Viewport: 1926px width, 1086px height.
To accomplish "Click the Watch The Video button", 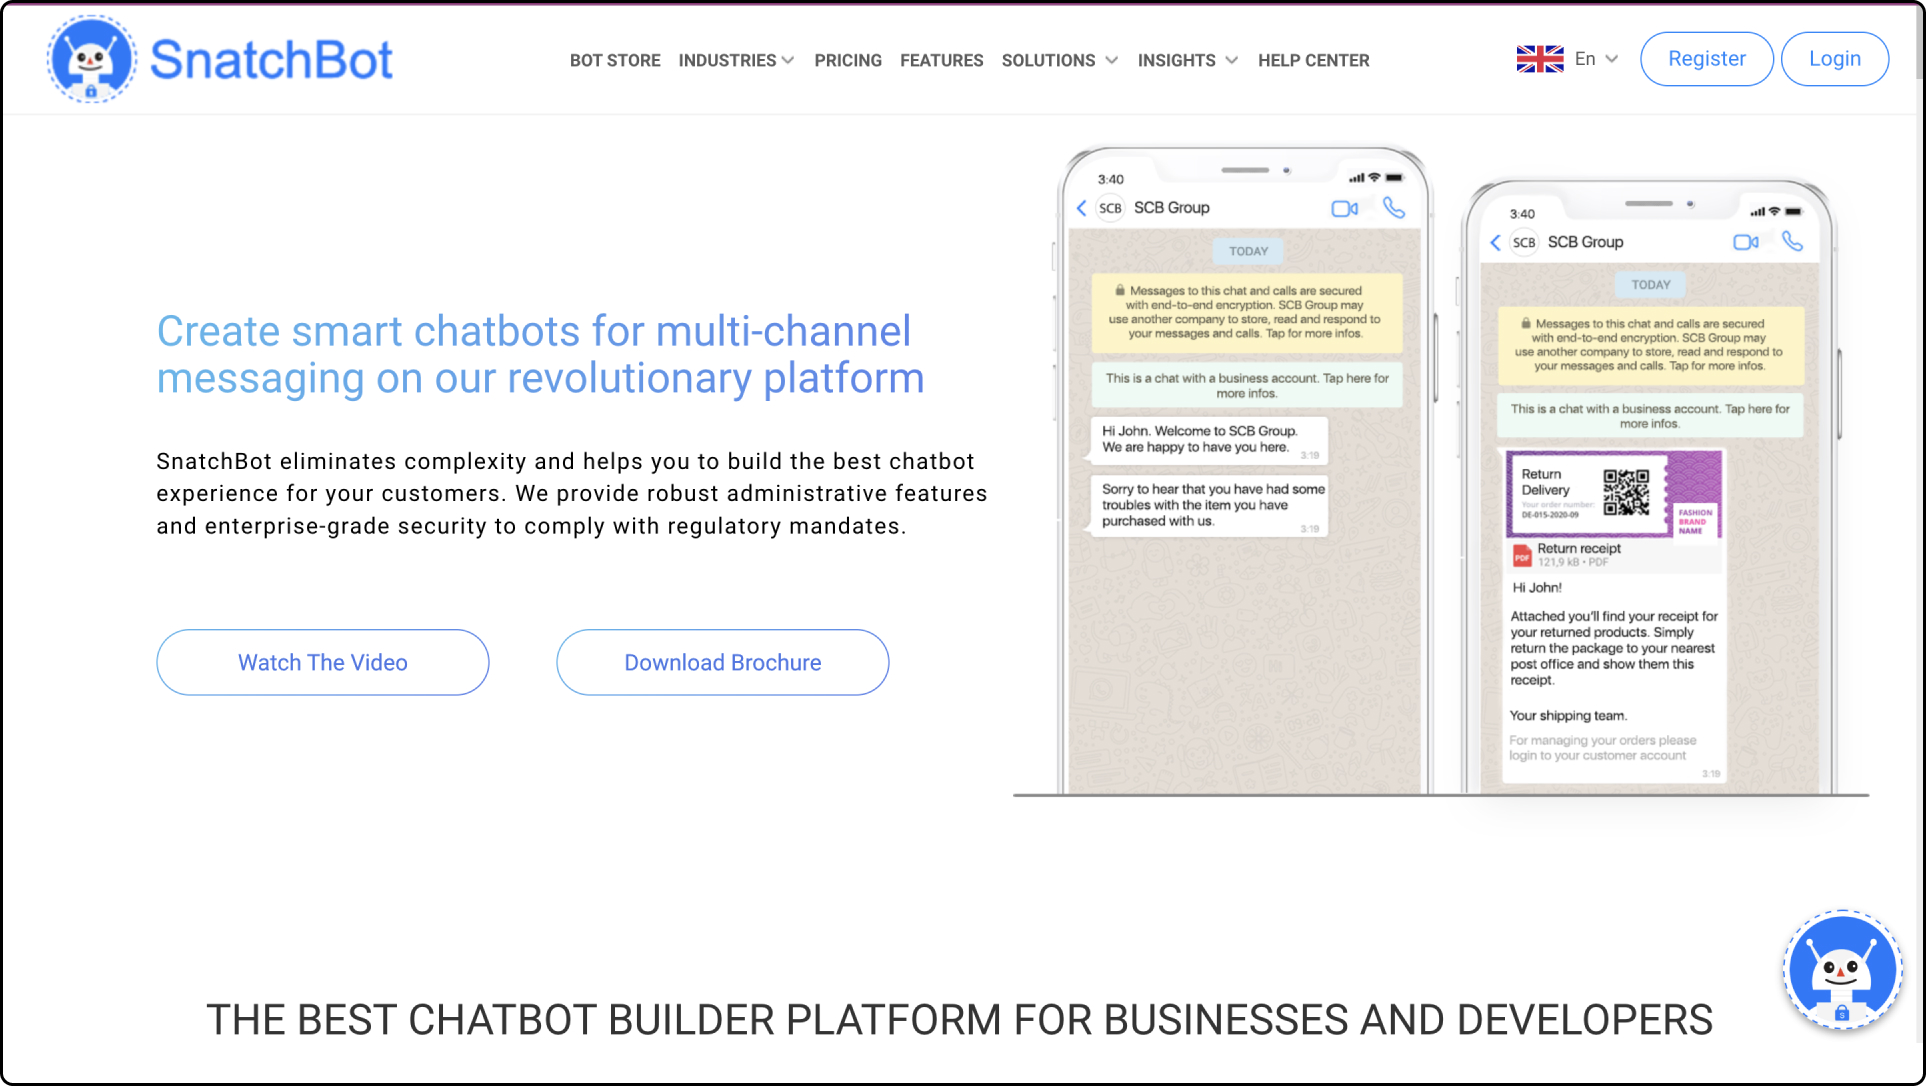I will point(321,661).
